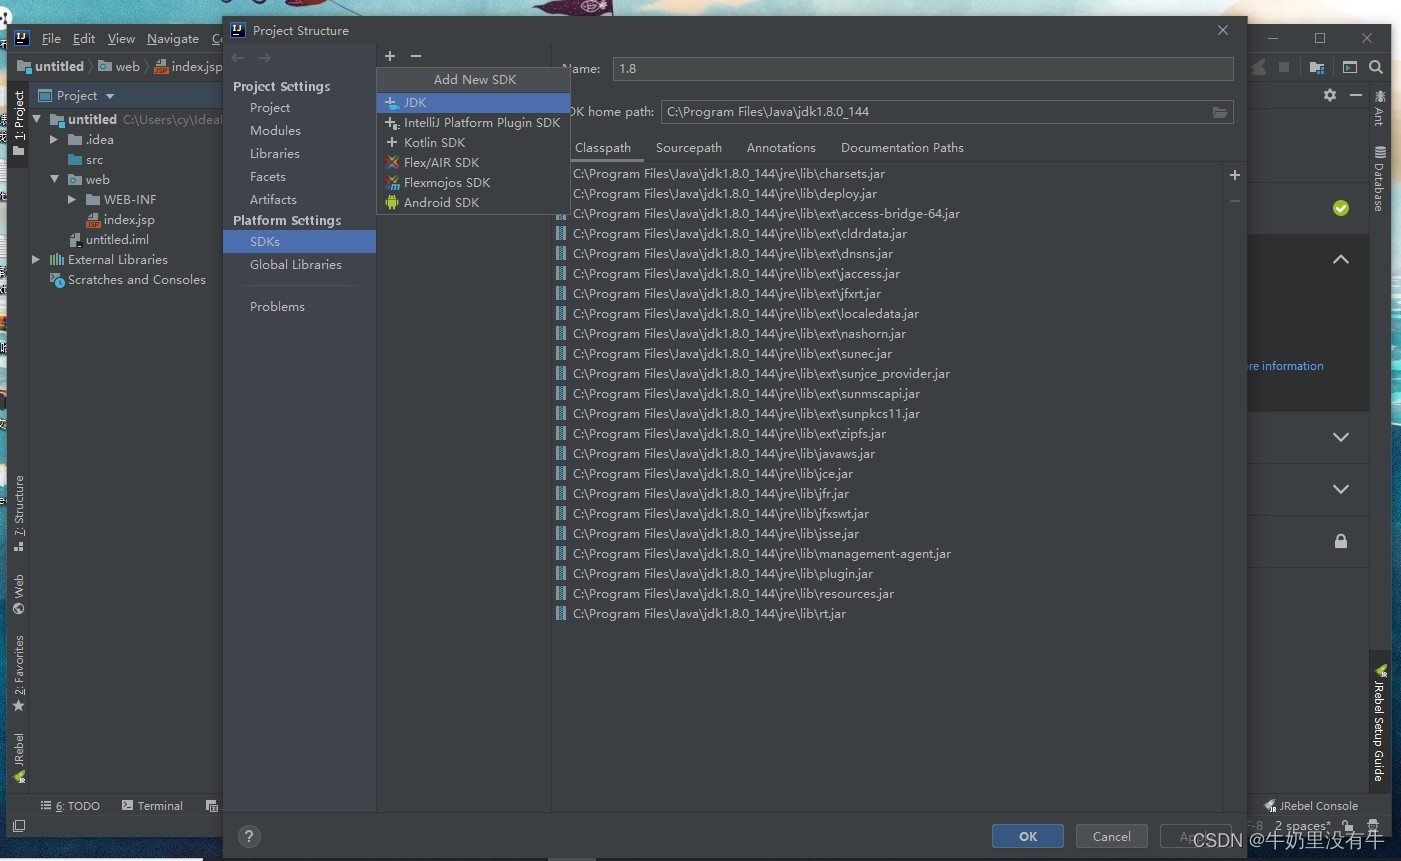Click the settings gear icon in right panel

click(1329, 95)
